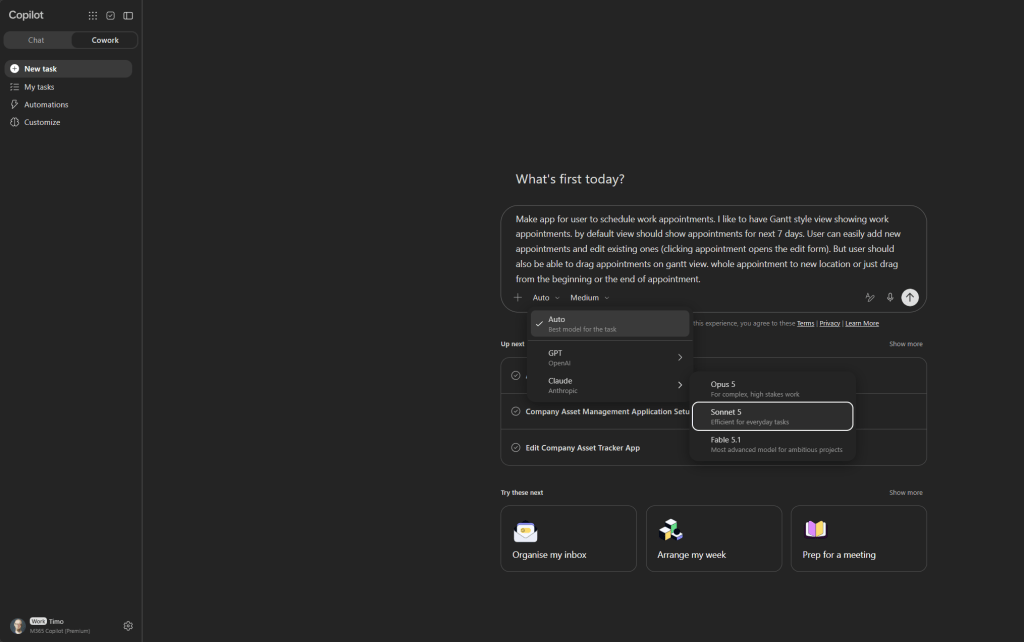
Task: Collapse the sidebar with the panel icon
Action: coord(128,16)
